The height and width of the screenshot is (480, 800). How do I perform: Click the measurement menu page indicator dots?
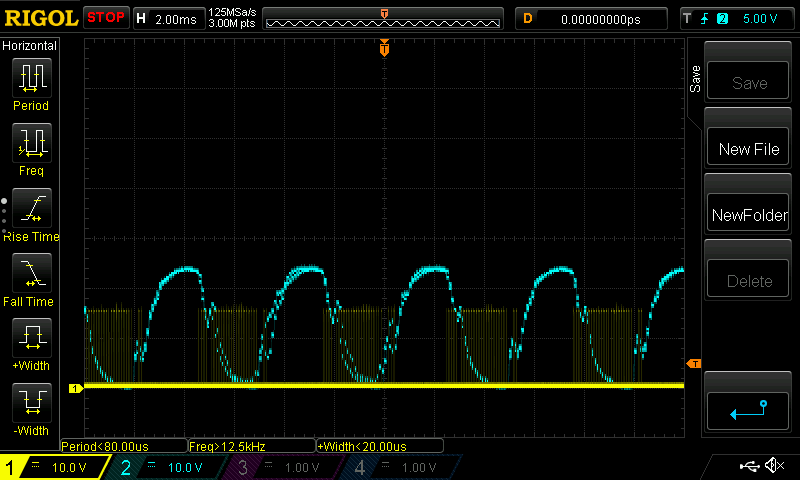(x=4, y=216)
